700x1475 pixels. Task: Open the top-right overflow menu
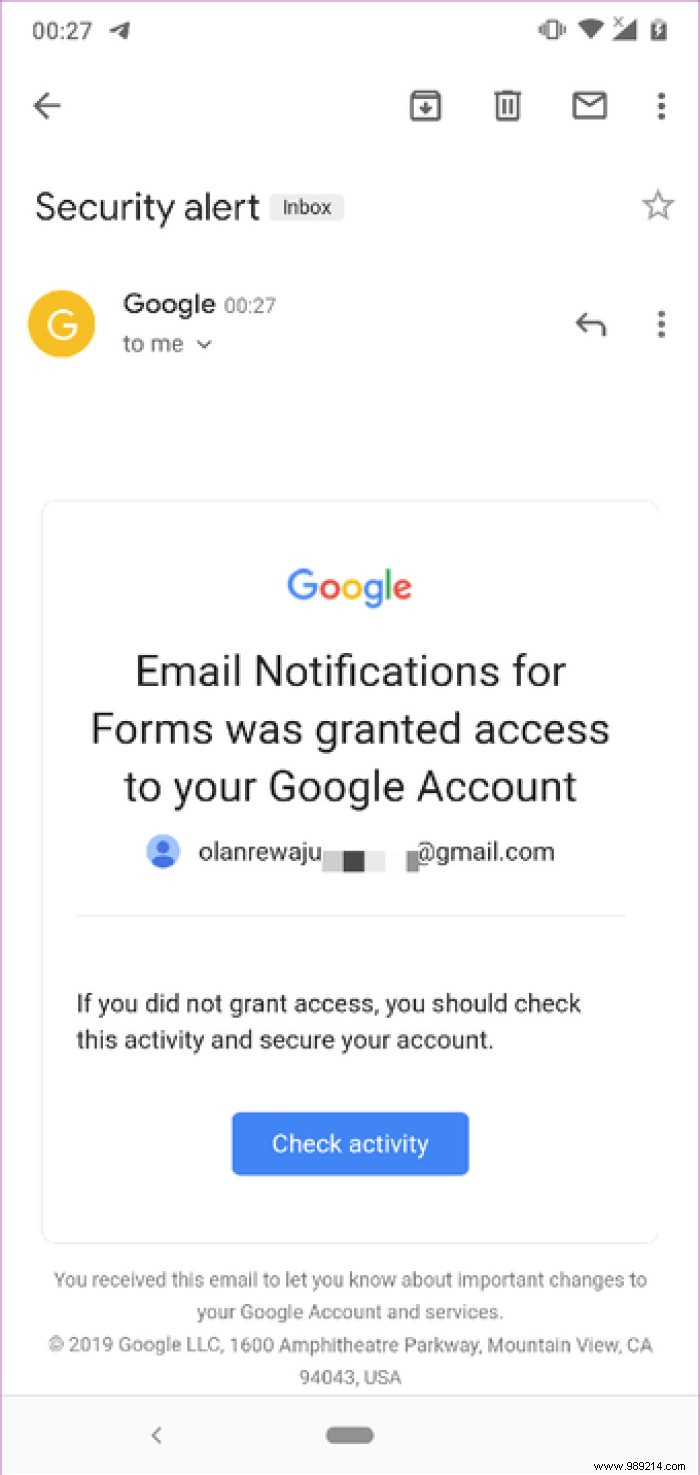coord(661,105)
